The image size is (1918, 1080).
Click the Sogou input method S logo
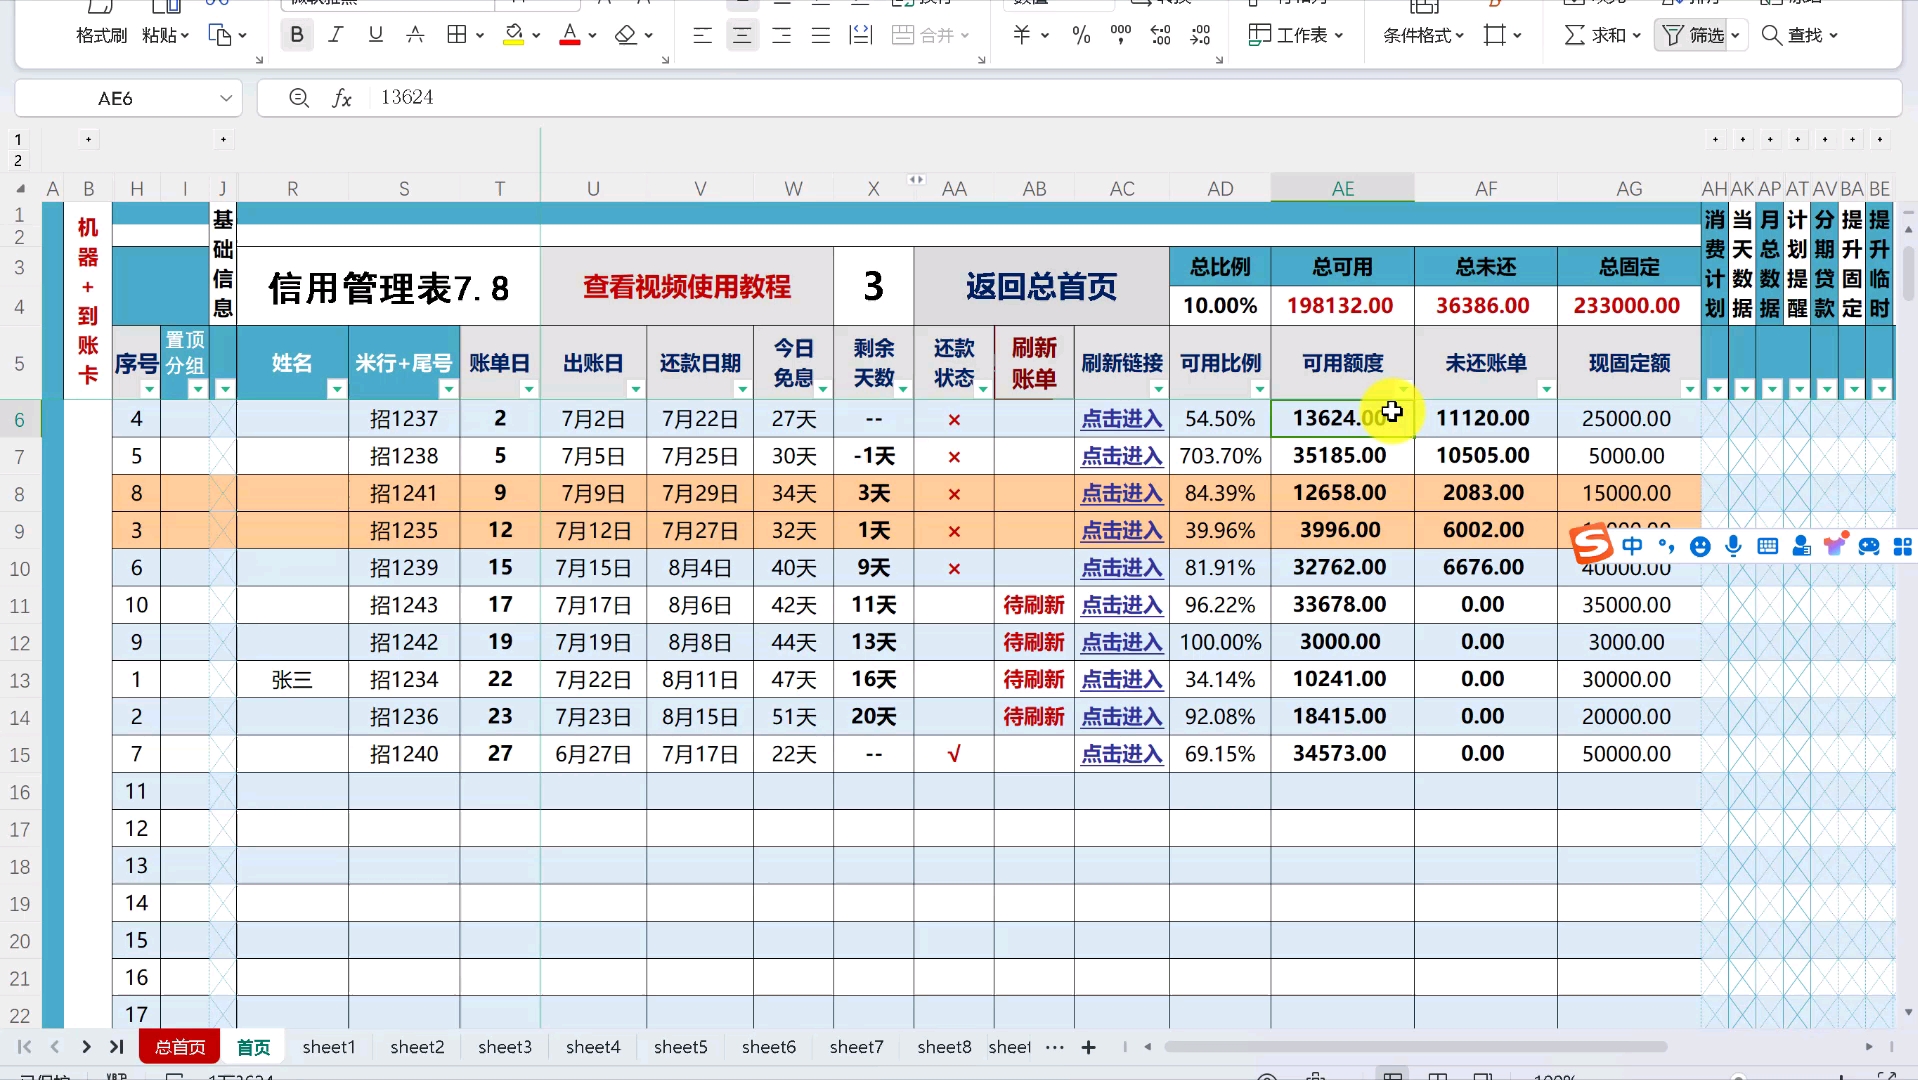[1591, 545]
